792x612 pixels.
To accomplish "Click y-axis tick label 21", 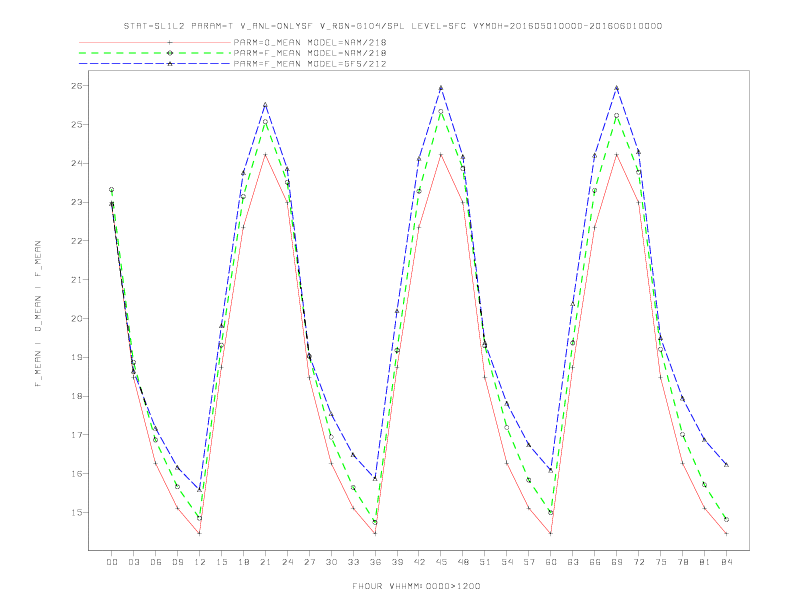I will pyautogui.click(x=77, y=280).
